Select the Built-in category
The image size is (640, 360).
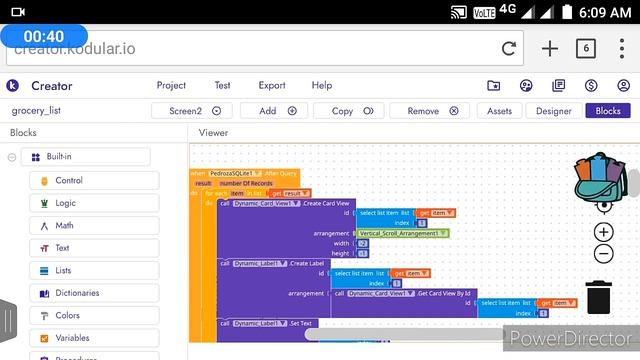click(x=86, y=157)
